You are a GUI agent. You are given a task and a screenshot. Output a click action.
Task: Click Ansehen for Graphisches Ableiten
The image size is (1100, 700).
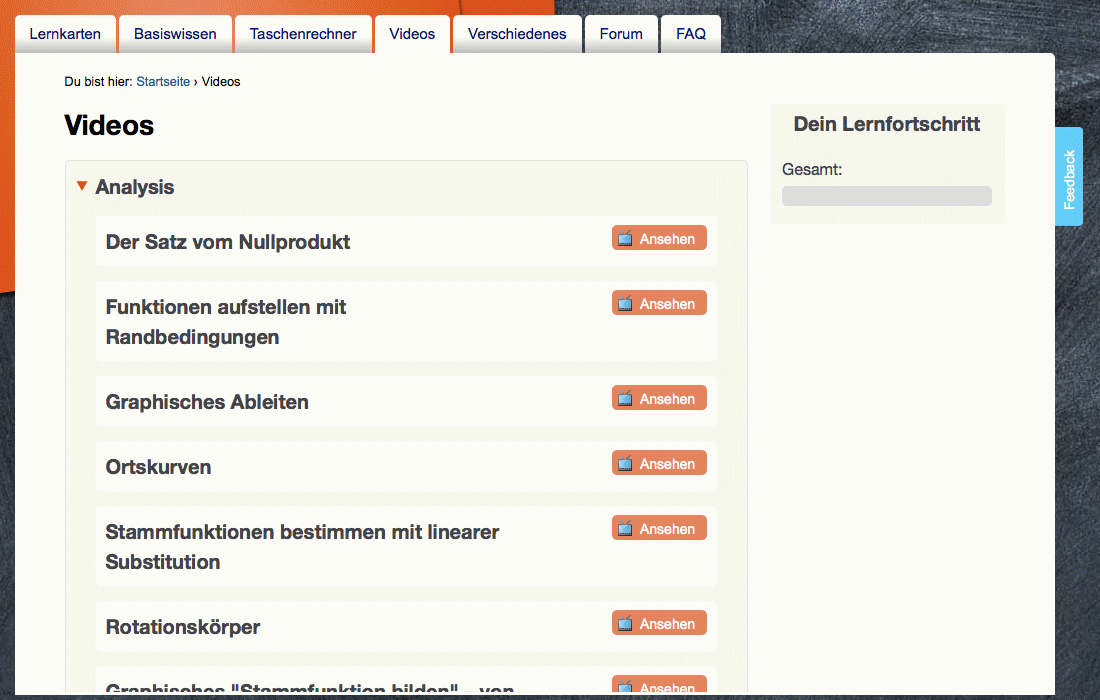(x=659, y=398)
